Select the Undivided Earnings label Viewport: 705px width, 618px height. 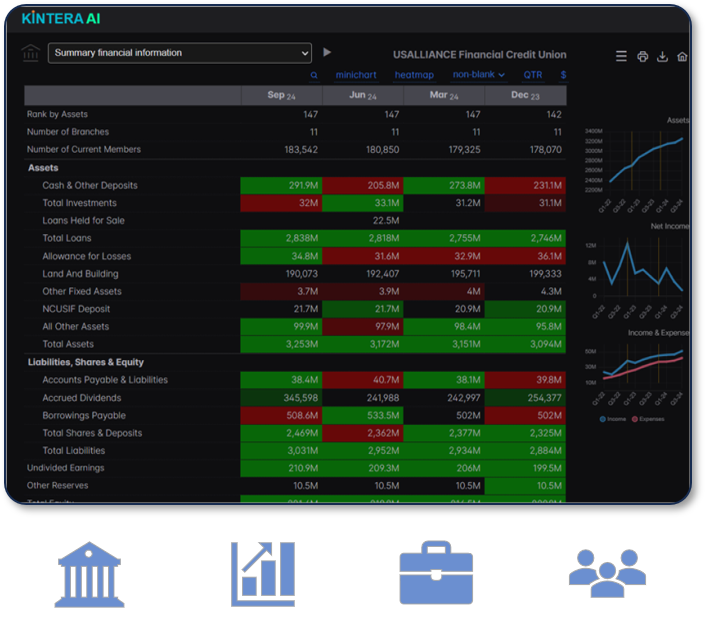pyautogui.click(x=66, y=468)
